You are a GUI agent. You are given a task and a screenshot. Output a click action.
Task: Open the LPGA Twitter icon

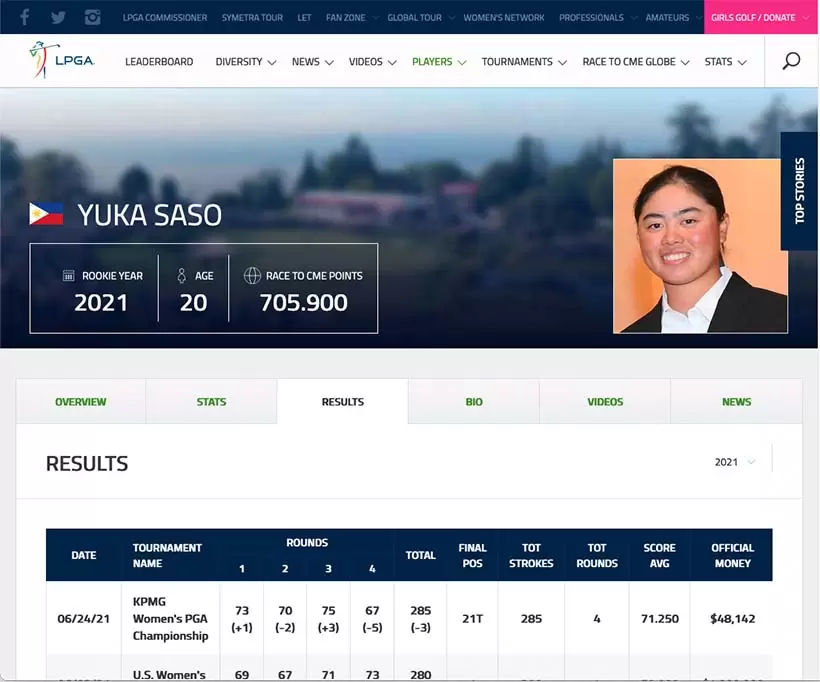click(x=58, y=17)
